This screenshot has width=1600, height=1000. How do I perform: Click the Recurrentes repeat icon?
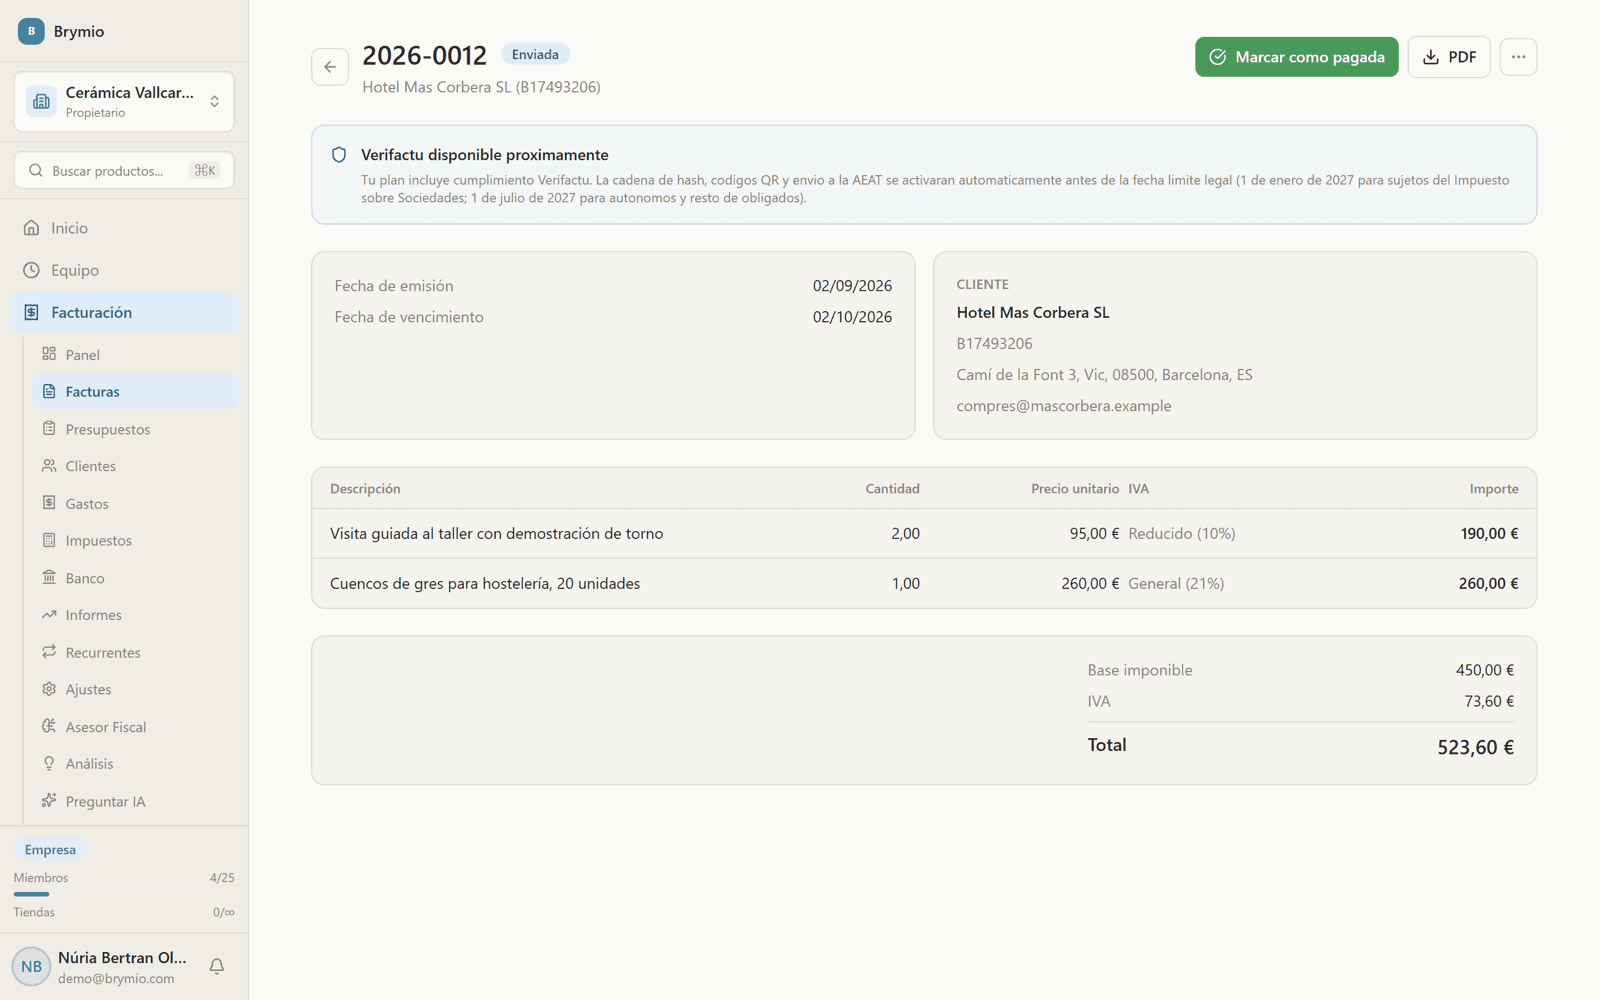pos(49,652)
